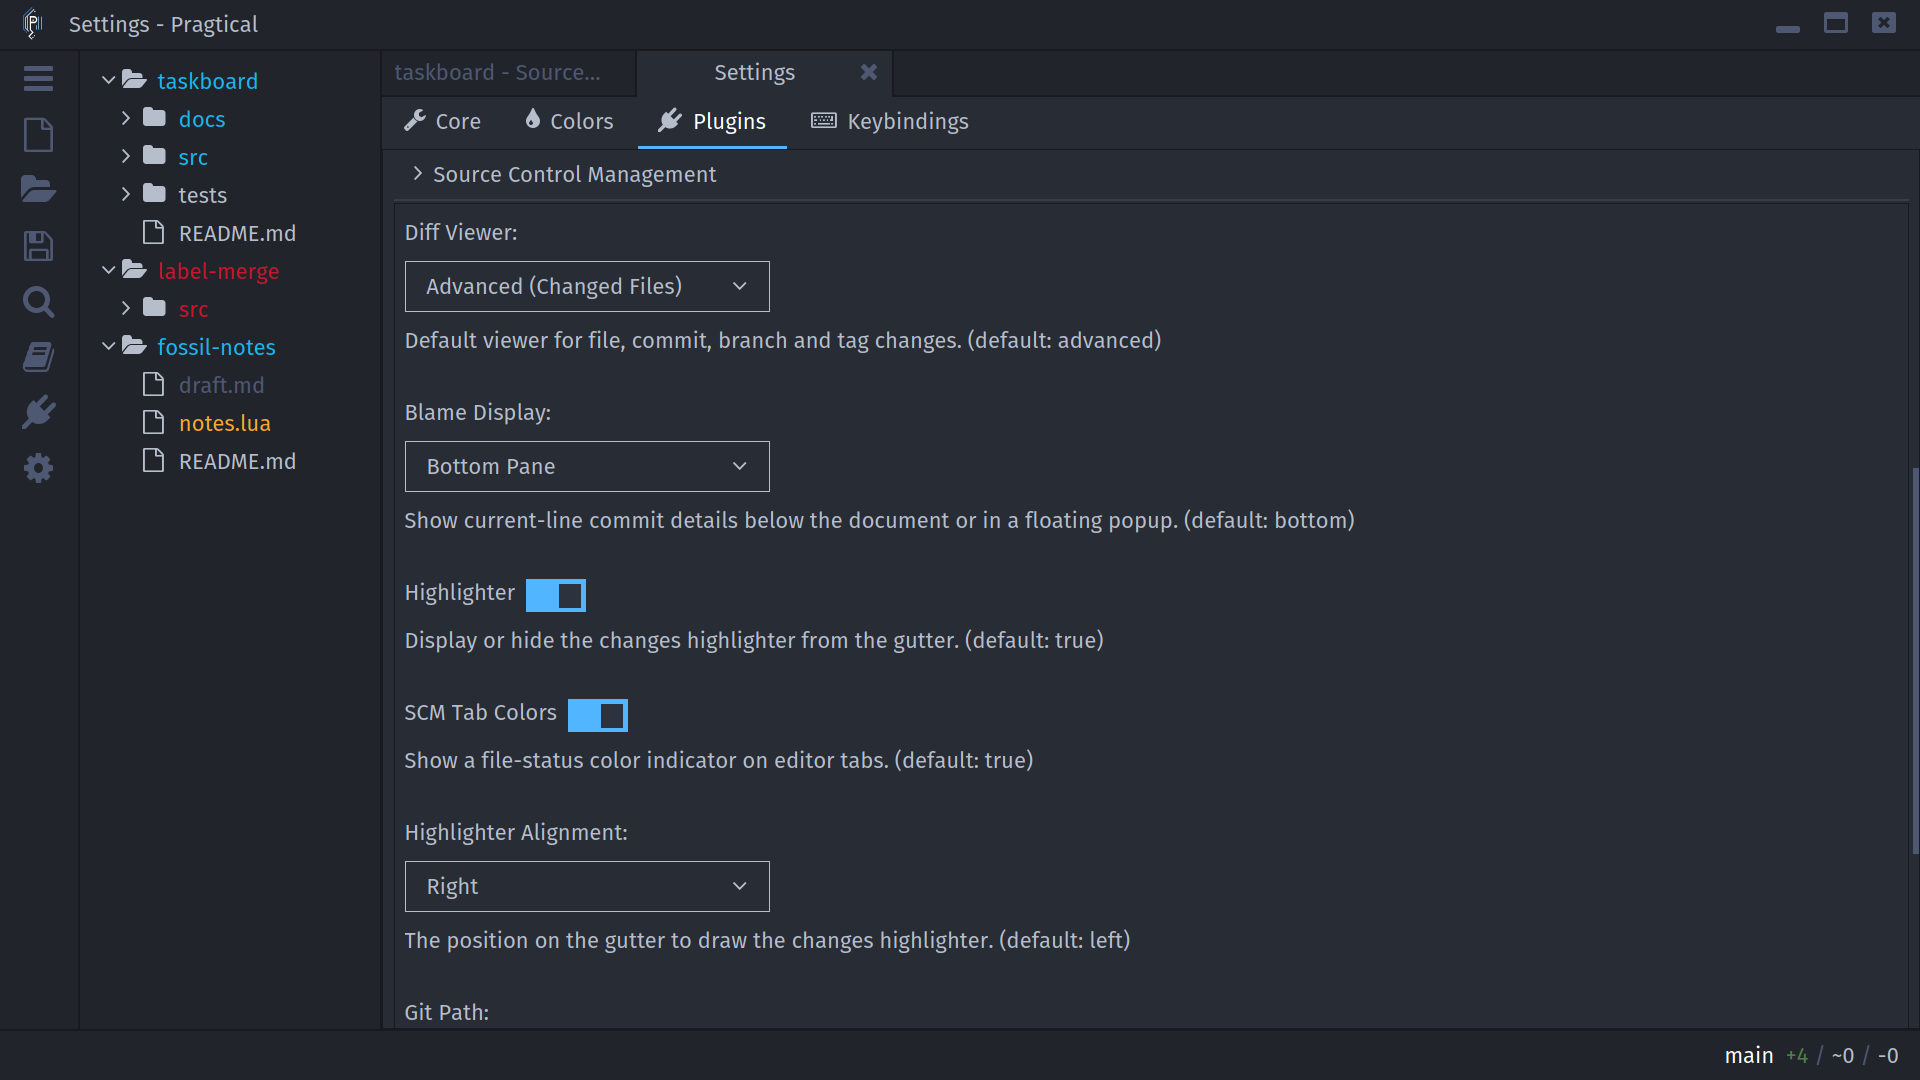
Task: Click the Pragtical logo in title bar
Action: [x=32, y=24]
